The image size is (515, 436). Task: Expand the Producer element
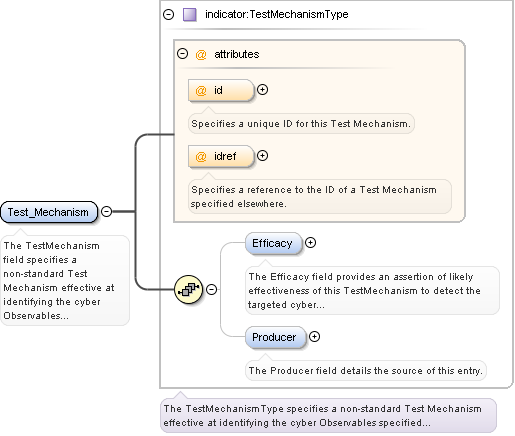click(x=315, y=337)
